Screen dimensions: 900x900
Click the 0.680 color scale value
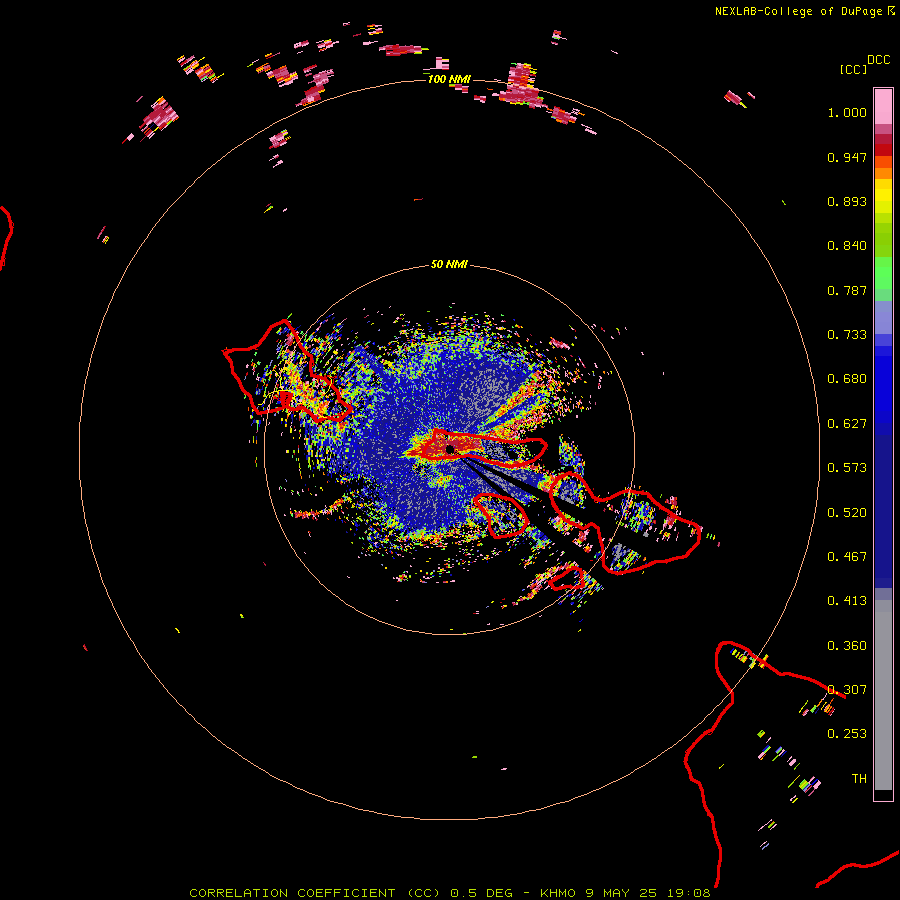(847, 379)
